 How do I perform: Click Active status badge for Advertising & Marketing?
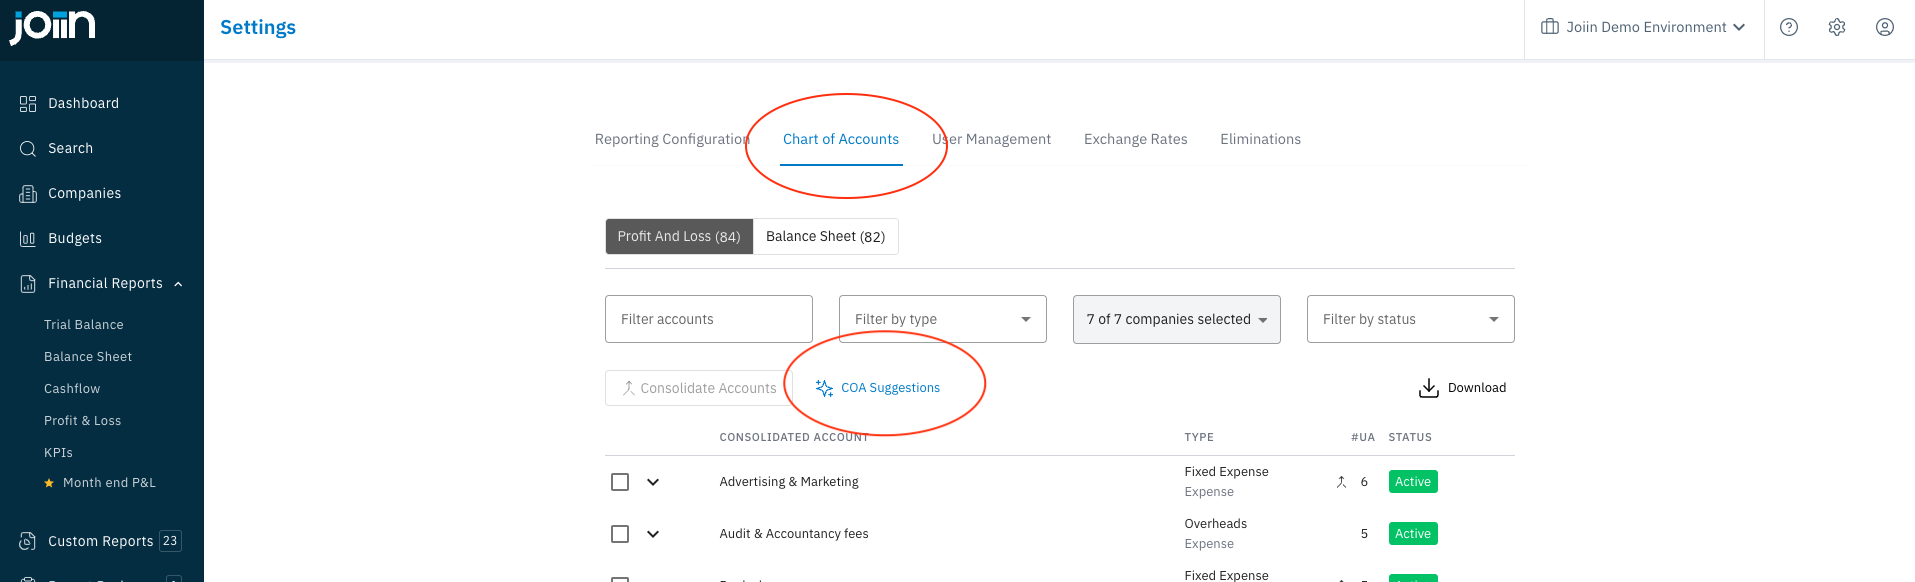1413,482
